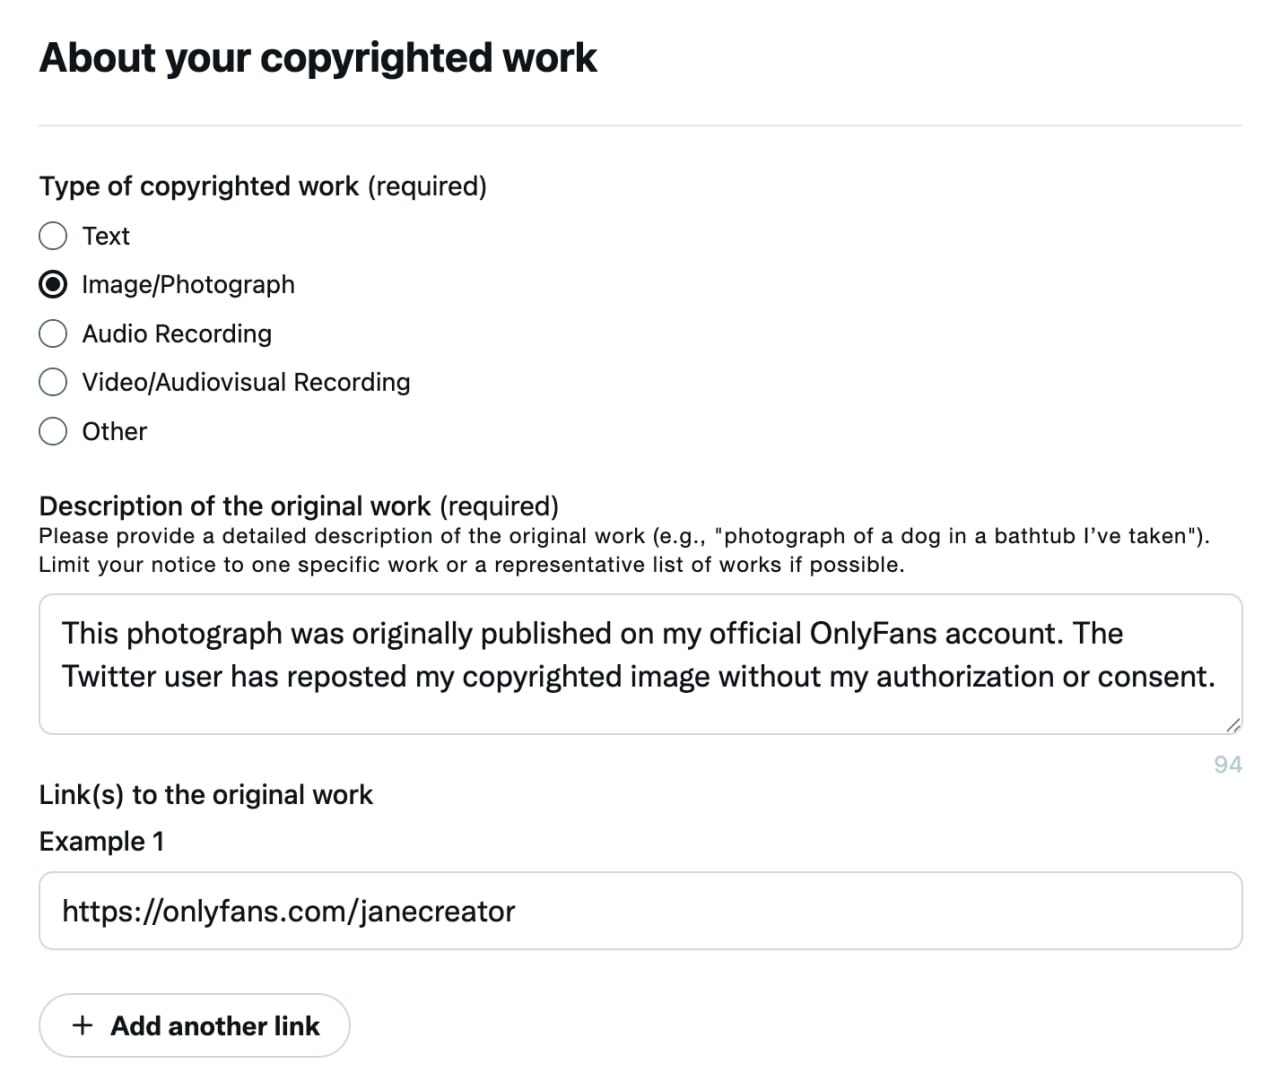Pick the Video/Audiovisual Recording radio button
1280x1081 pixels.
coord(53,382)
